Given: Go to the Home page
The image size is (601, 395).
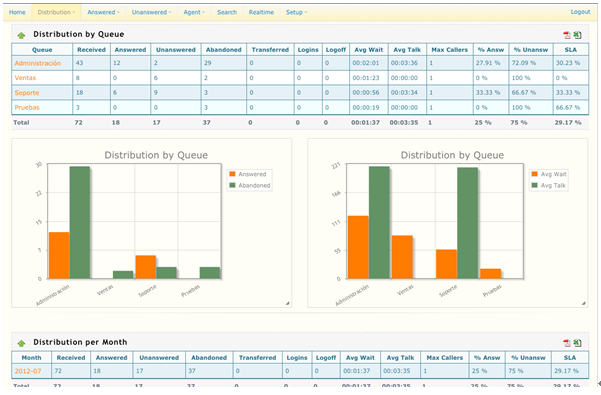Looking at the screenshot, I should pyautogui.click(x=17, y=12).
